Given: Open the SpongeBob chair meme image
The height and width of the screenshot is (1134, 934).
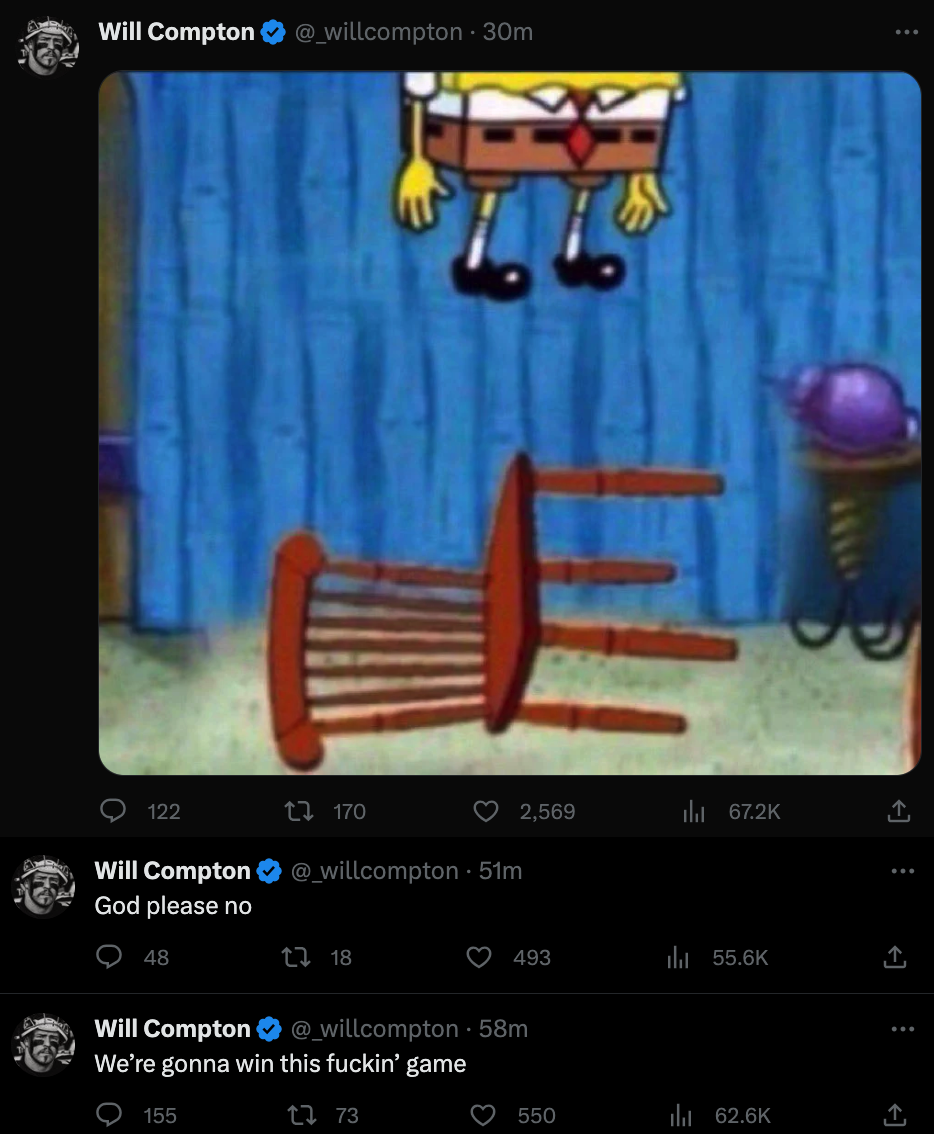Looking at the screenshot, I should [509, 422].
